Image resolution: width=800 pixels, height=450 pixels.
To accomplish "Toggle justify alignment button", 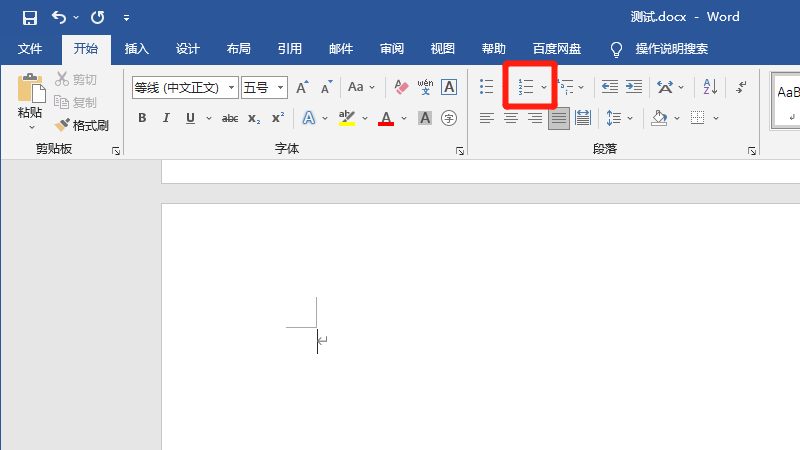I will click(x=559, y=118).
